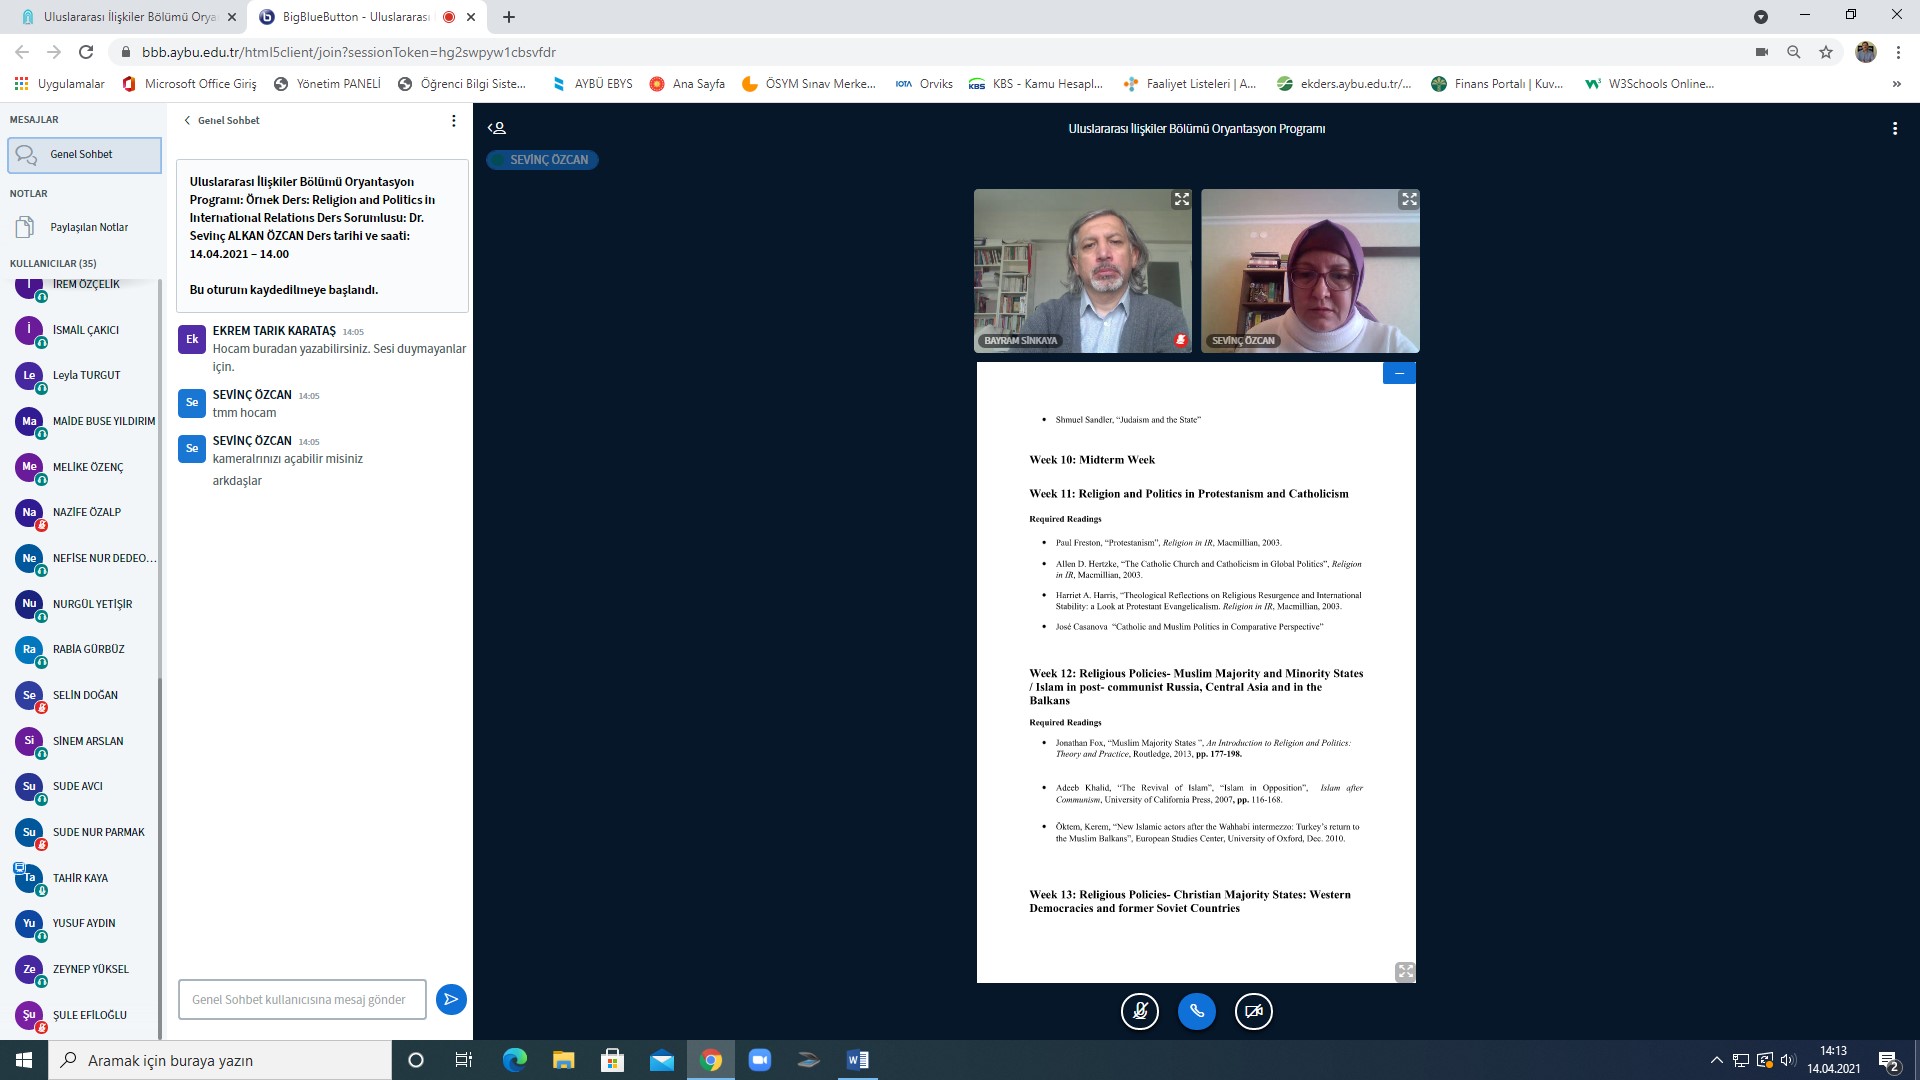Select user TAHİR KAYA in list

click(80, 878)
